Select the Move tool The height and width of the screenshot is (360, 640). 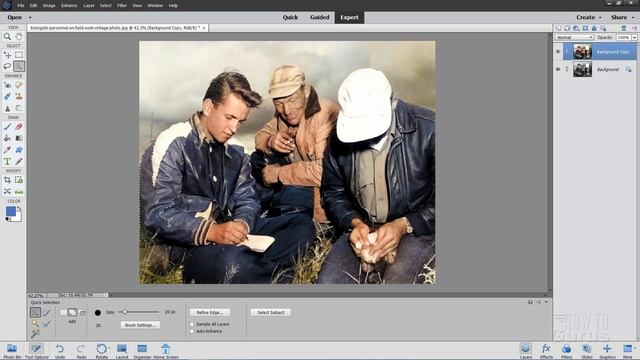7,55
